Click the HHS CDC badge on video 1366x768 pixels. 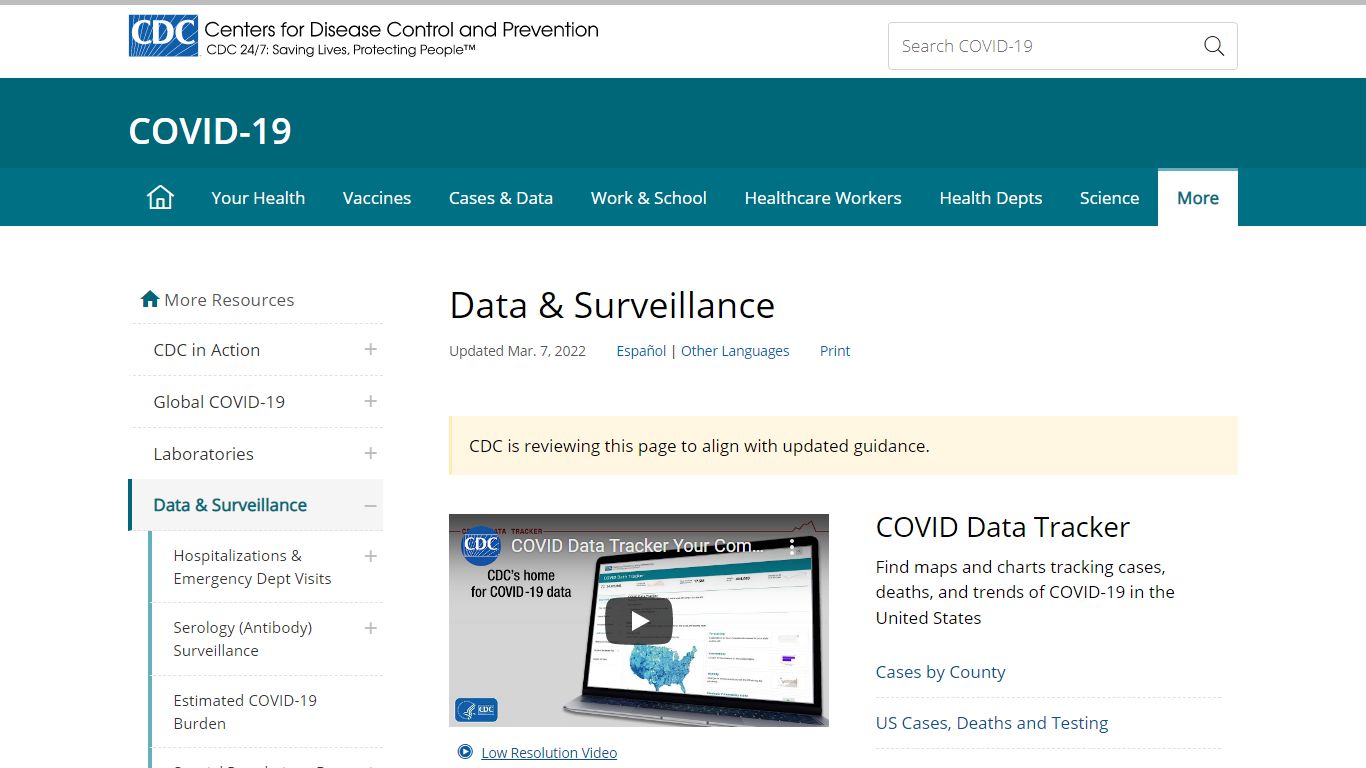pos(476,710)
